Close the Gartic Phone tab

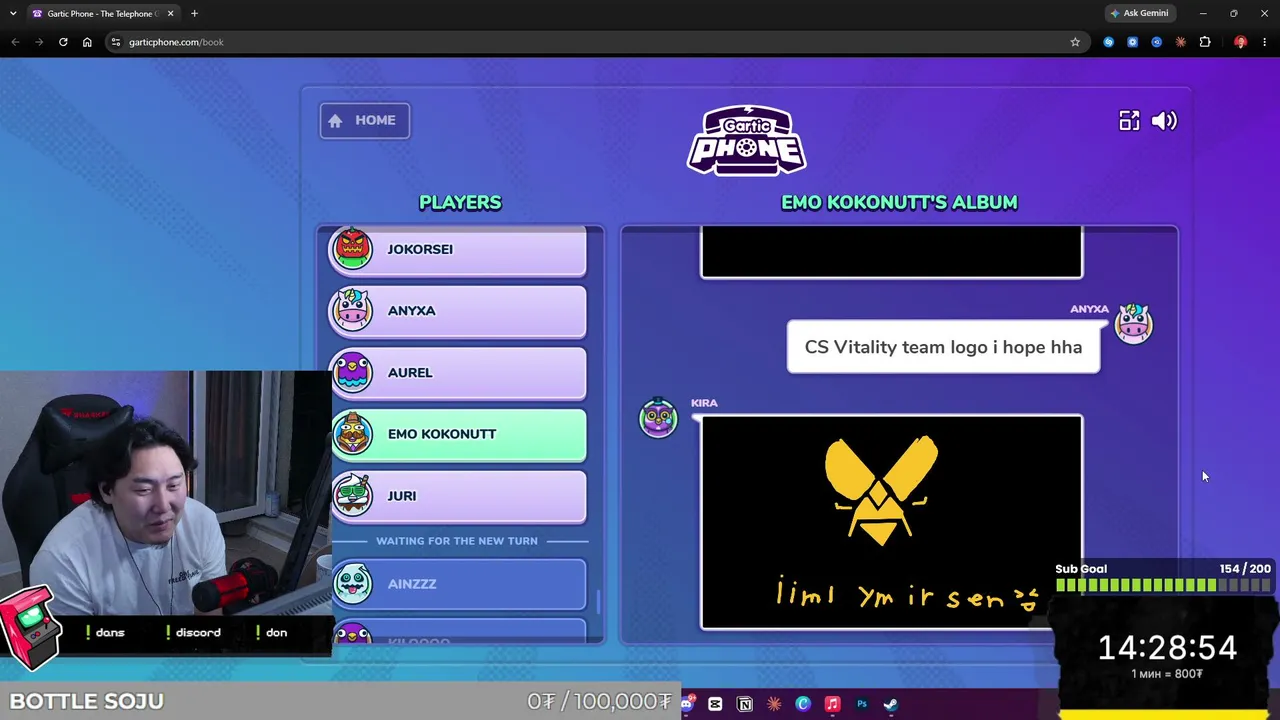coord(170,14)
